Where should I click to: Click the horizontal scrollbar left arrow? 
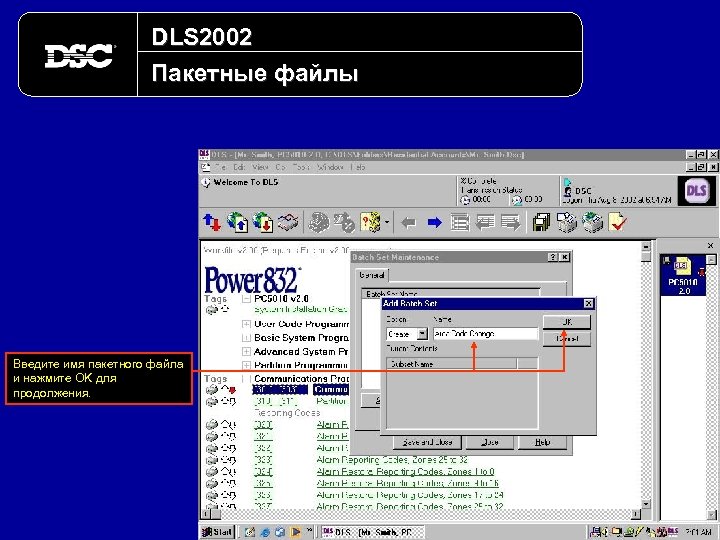pos(207,514)
